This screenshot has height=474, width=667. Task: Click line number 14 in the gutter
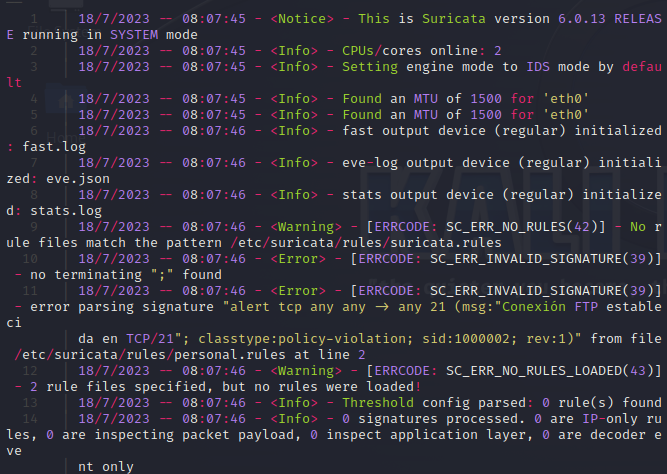coord(30,419)
